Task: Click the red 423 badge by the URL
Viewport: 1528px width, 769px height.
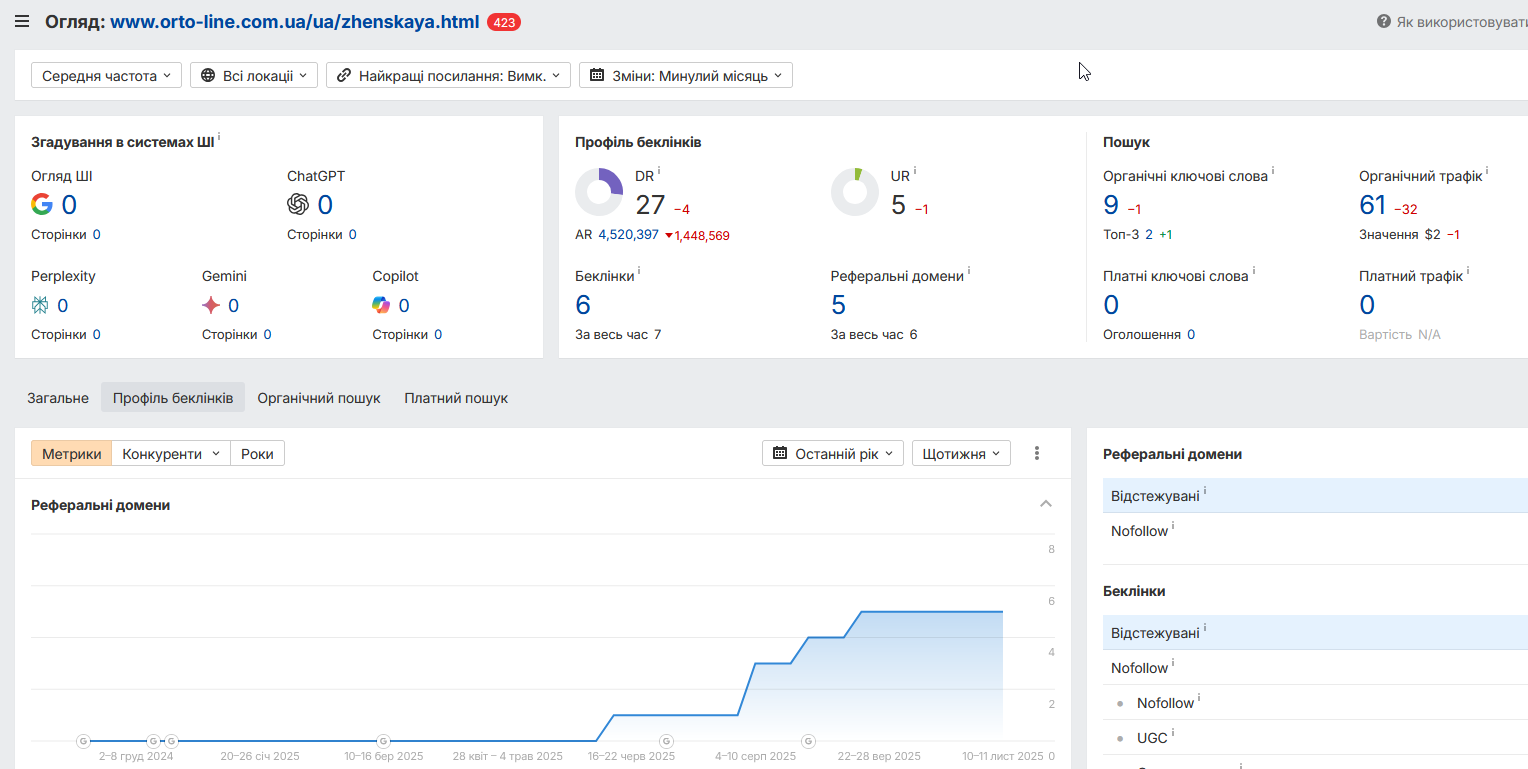Action: point(504,22)
